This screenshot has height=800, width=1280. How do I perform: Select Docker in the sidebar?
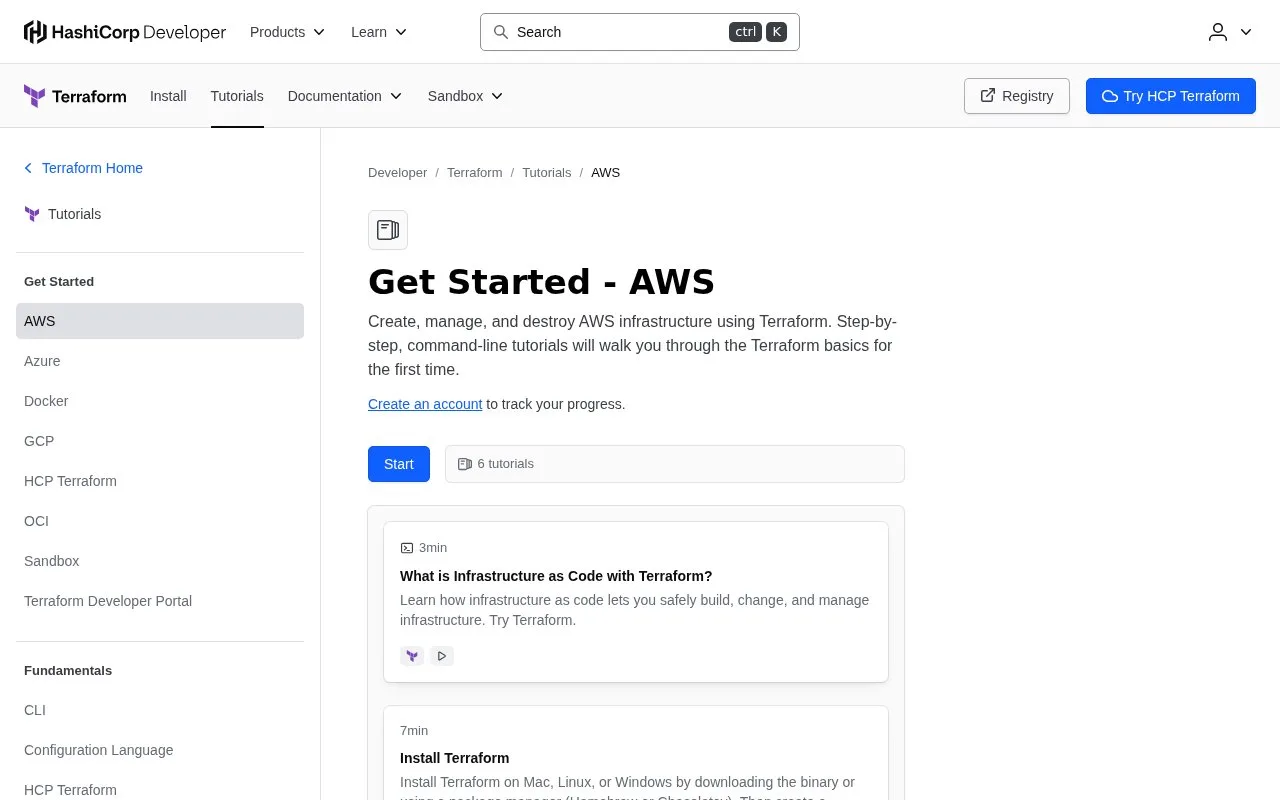coord(160,401)
